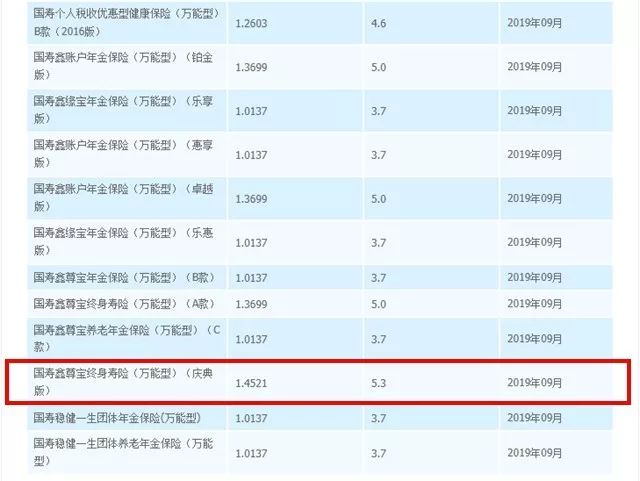640x481 pixels.
Task: Click 3.7 in the 乐惠版 row
Action: click(378, 243)
